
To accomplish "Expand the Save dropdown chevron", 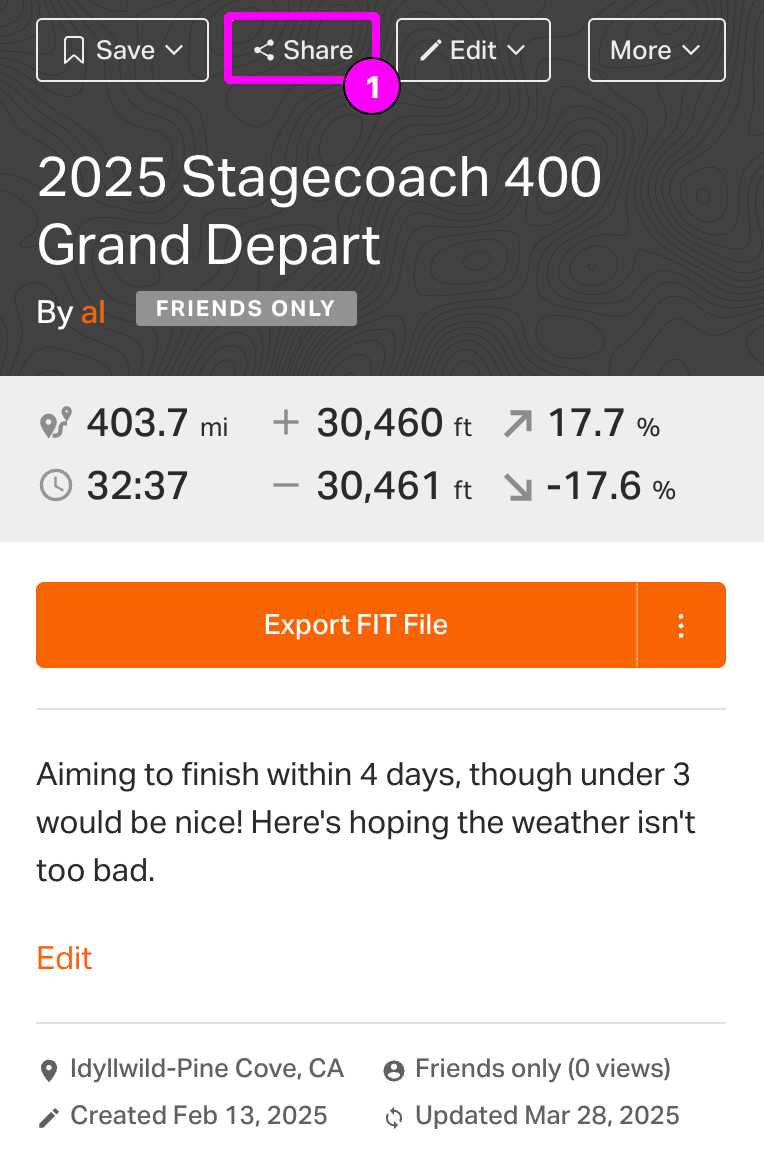I will point(174,50).
